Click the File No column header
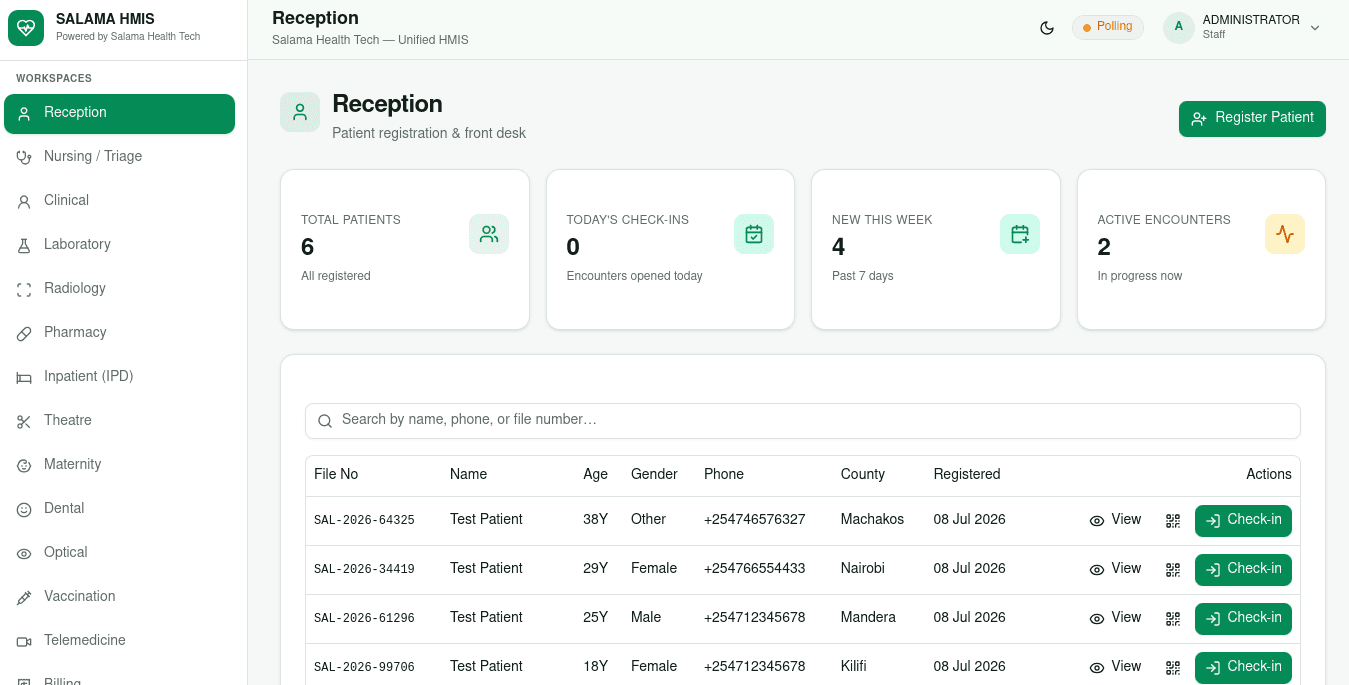This screenshot has height=685, width=1349. coord(336,474)
